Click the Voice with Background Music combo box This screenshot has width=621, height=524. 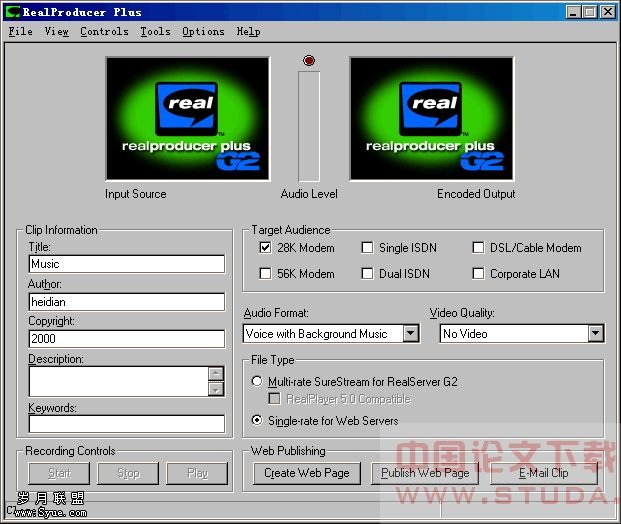click(331, 333)
